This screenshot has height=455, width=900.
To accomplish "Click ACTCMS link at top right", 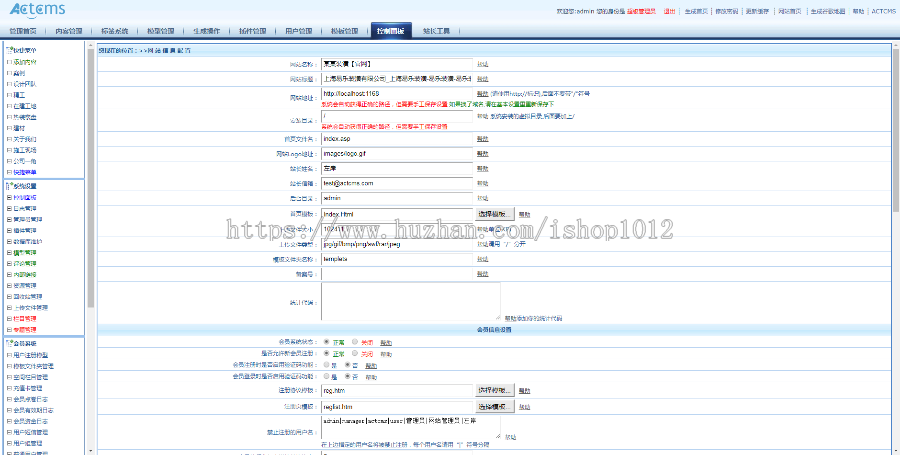I will click(x=883, y=11).
